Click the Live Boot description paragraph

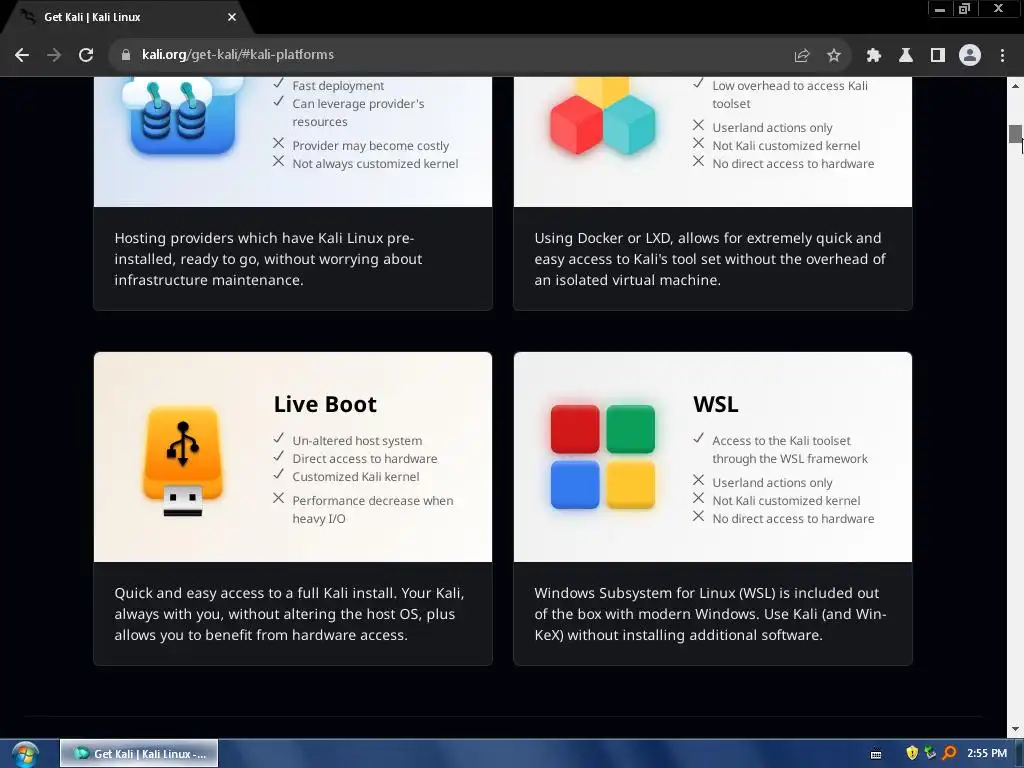click(x=289, y=614)
